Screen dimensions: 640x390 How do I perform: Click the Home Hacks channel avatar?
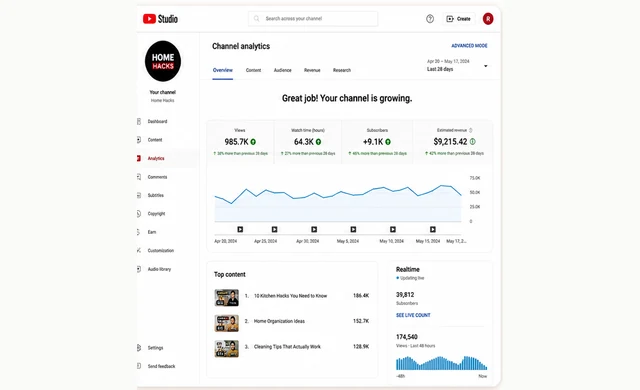[x=163, y=61]
